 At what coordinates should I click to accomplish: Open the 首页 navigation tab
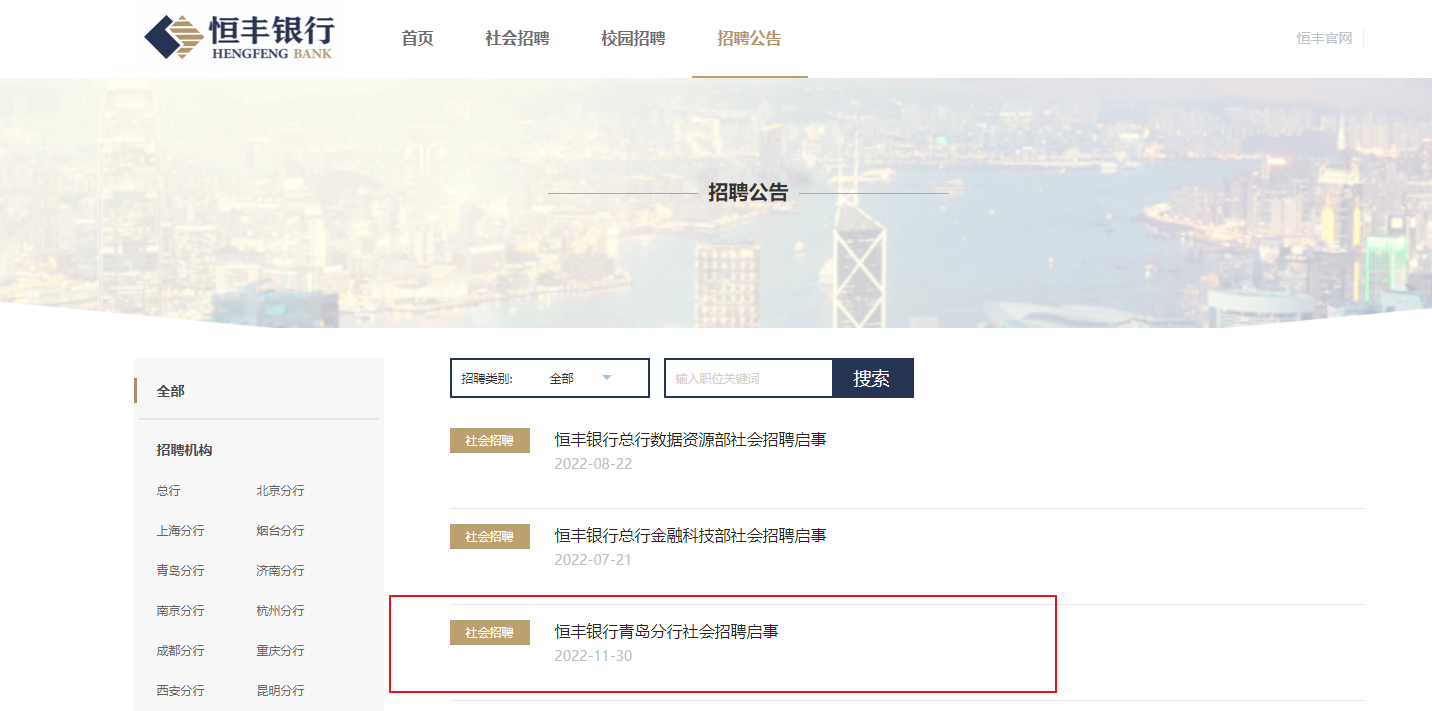pos(417,39)
